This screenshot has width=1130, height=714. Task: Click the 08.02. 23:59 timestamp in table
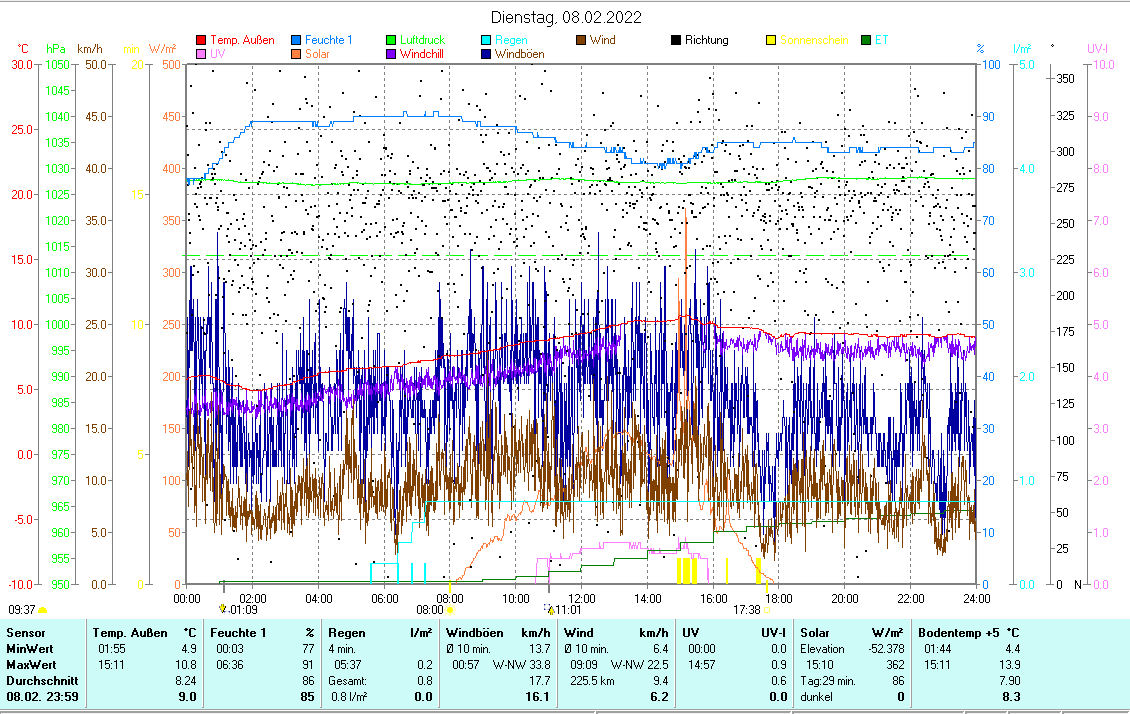[x=40, y=697]
